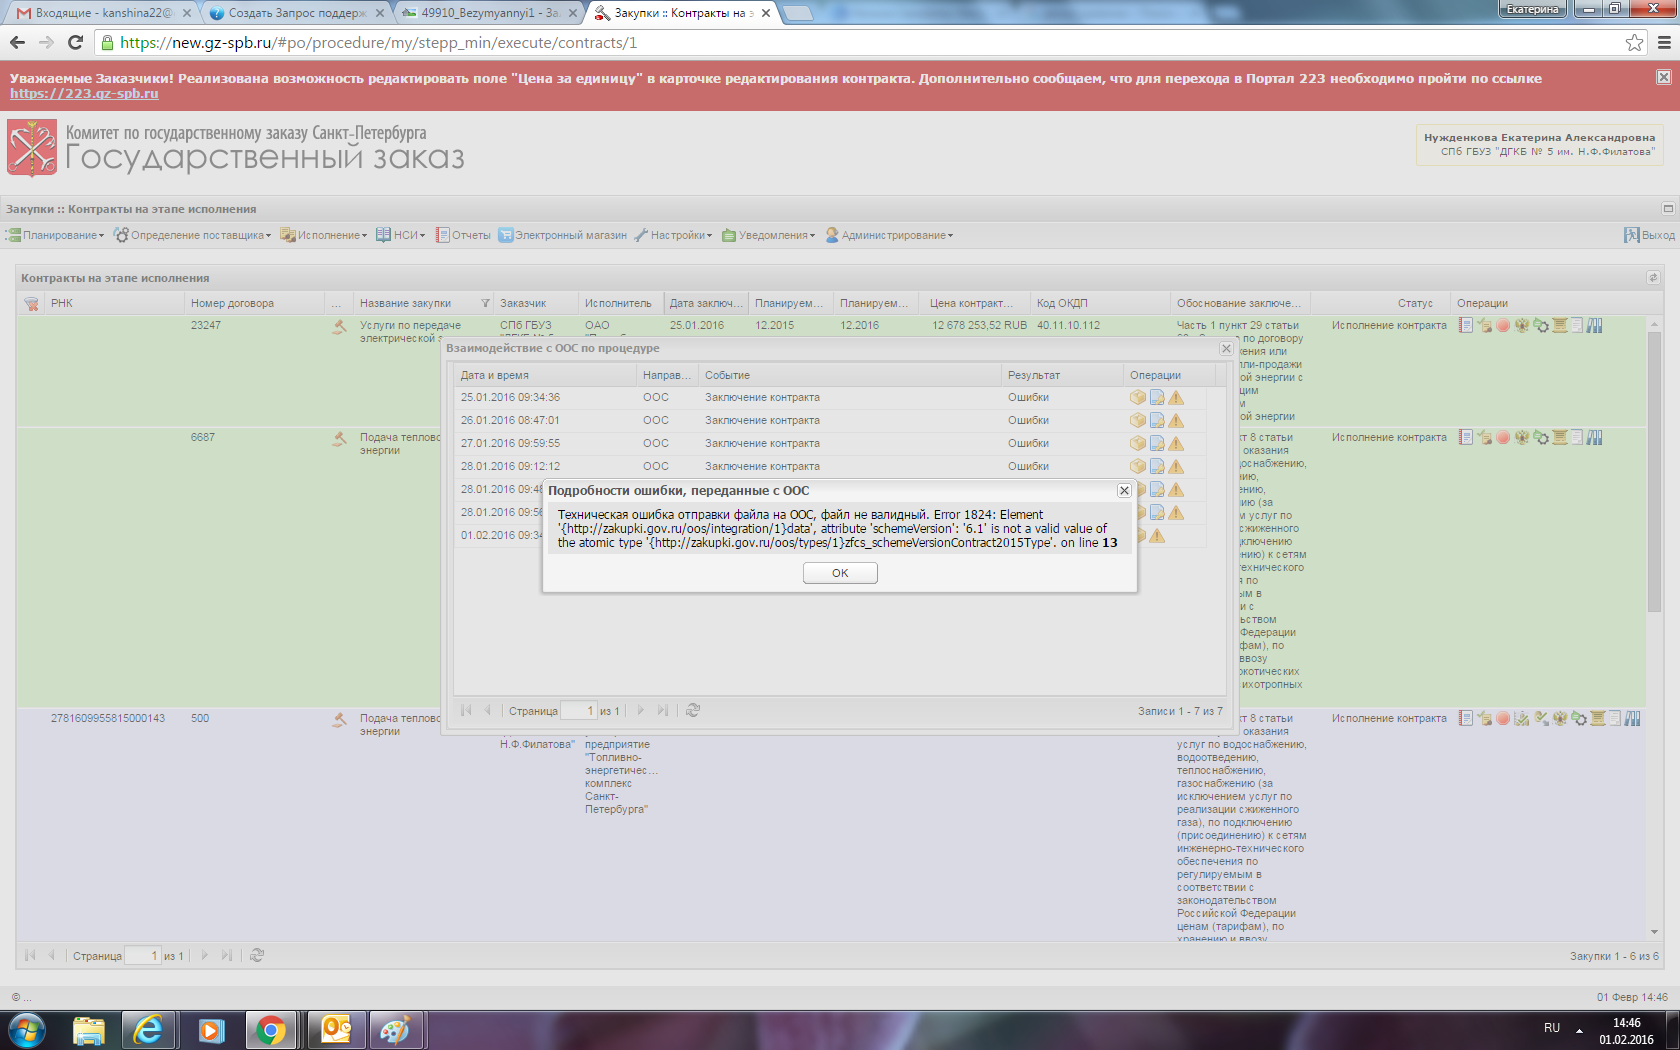Click page number field in interaction dialog
This screenshot has width=1680, height=1050.
point(579,710)
